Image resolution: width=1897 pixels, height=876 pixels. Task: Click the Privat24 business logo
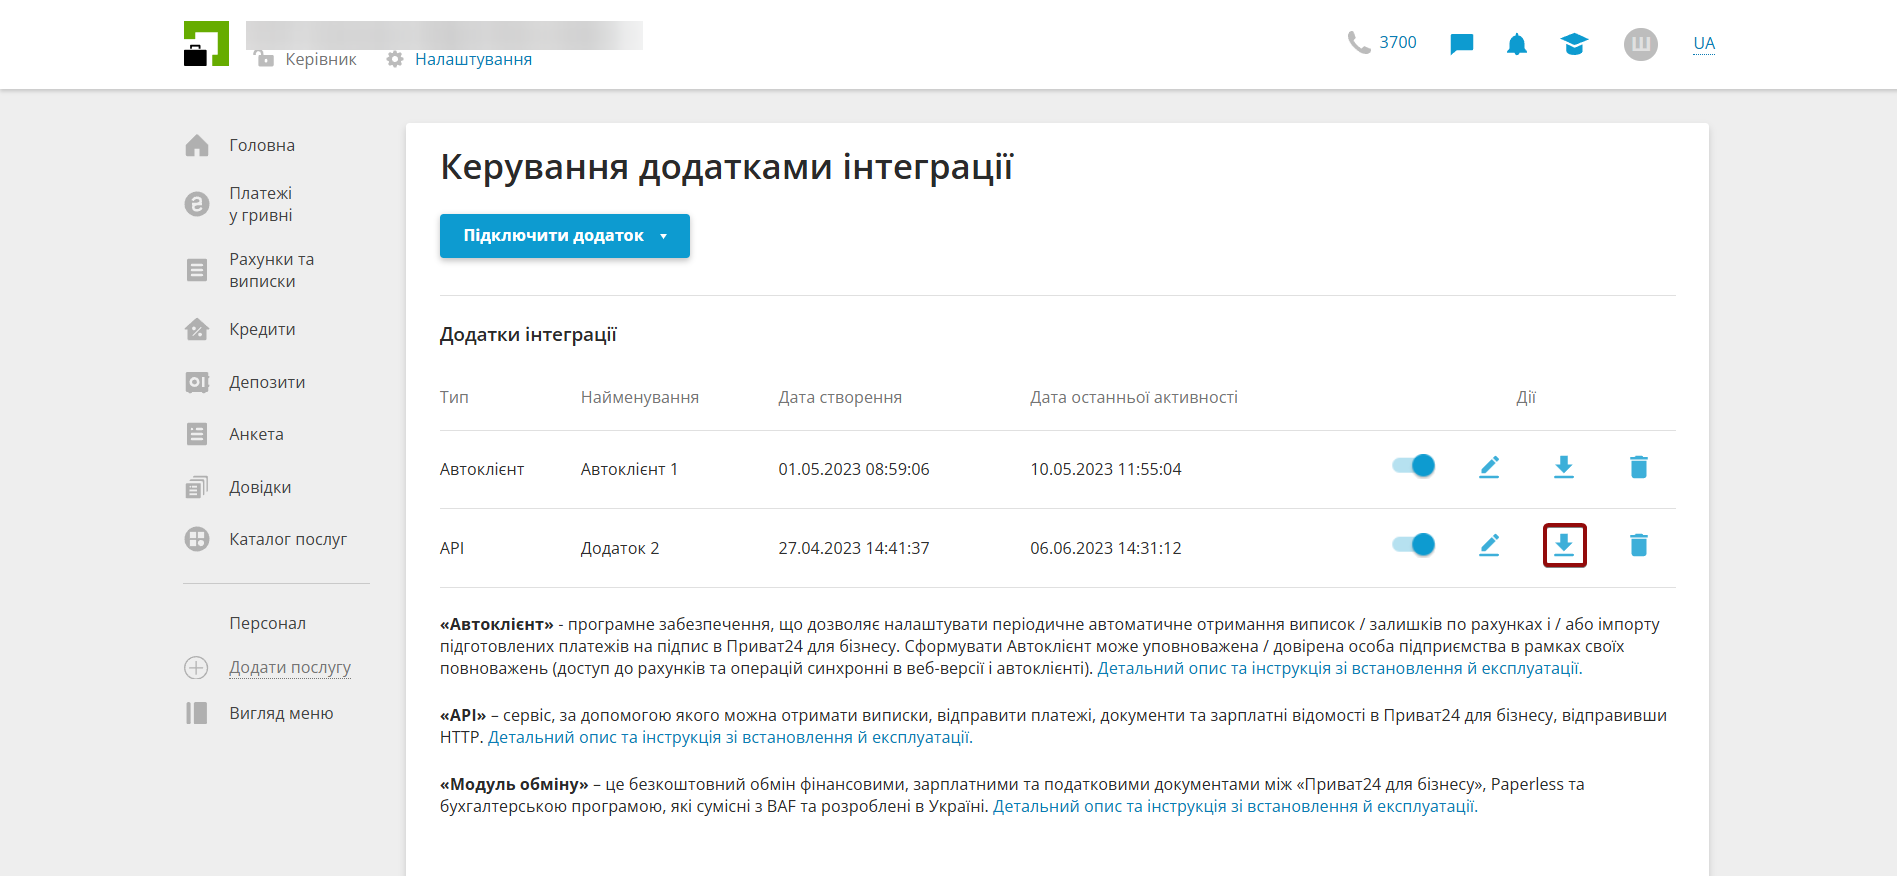(206, 44)
